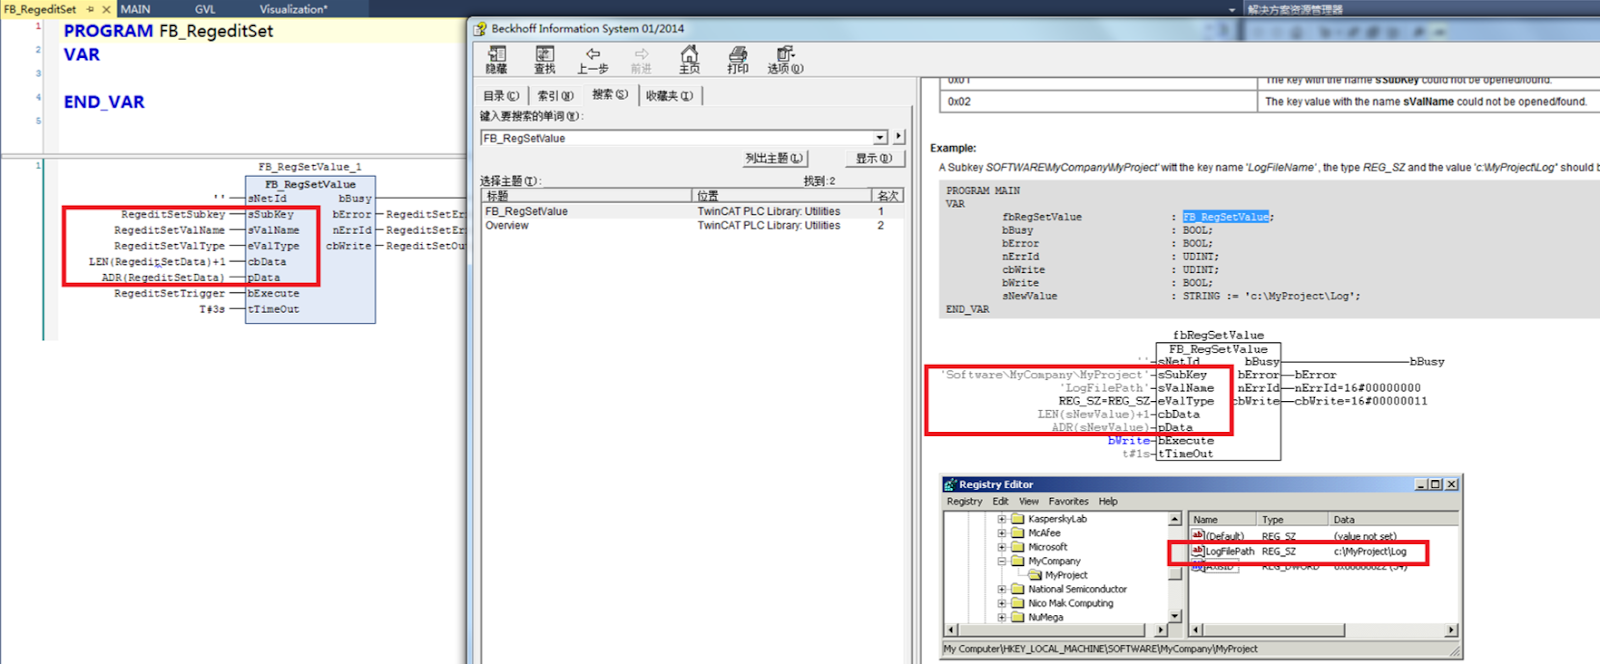Click the 前进 (Forward) arrow icon
Viewport: 1600px width, 664px height.
(x=641, y=54)
